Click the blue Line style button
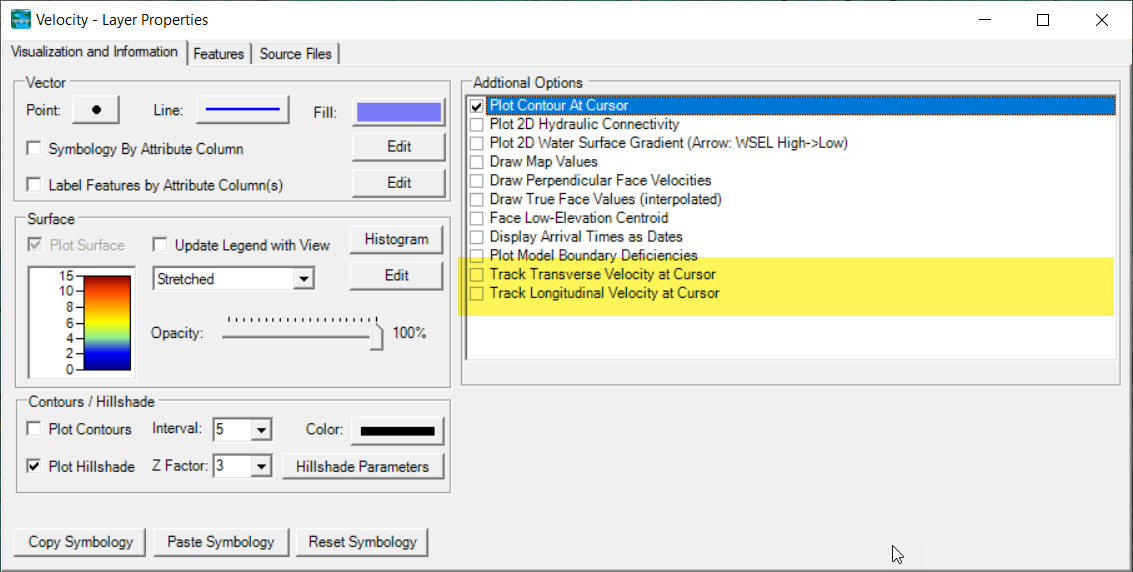Image resolution: width=1133 pixels, height=572 pixels. tap(242, 110)
